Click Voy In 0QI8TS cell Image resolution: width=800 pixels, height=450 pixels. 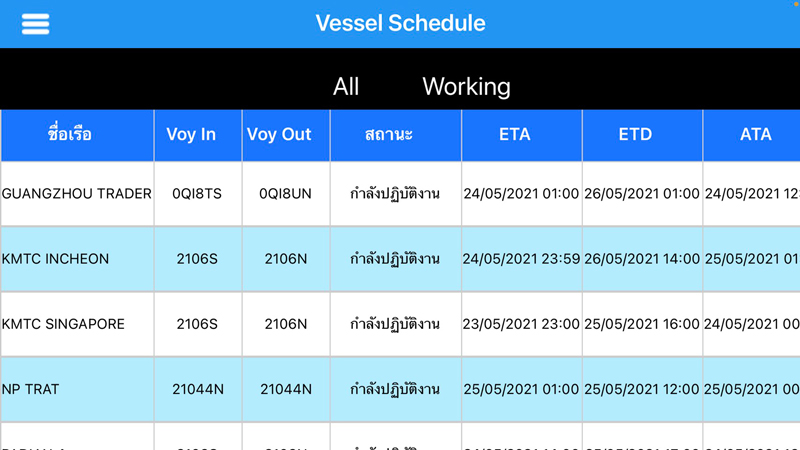197,194
